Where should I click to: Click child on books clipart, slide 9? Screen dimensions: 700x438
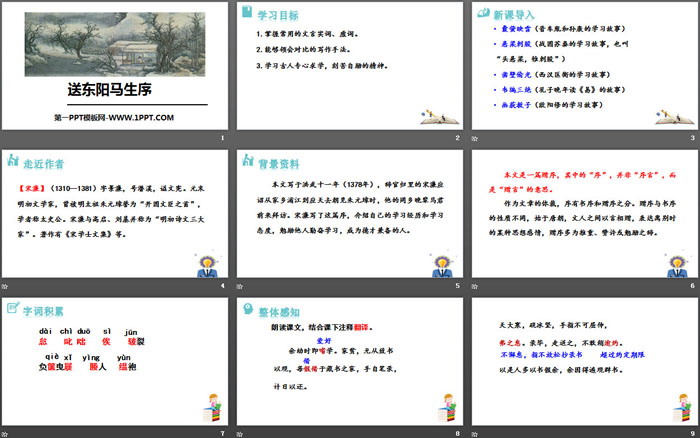(x=683, y=408)
